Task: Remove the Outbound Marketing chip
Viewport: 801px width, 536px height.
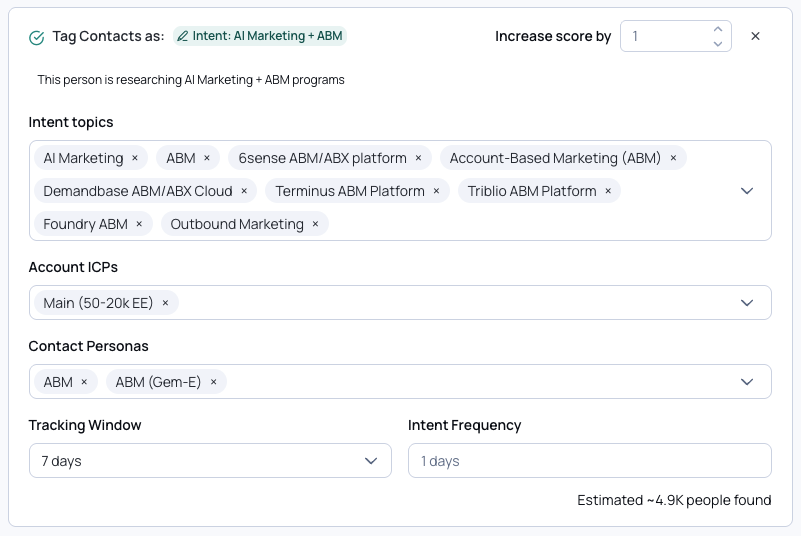Action: [315, 224]
